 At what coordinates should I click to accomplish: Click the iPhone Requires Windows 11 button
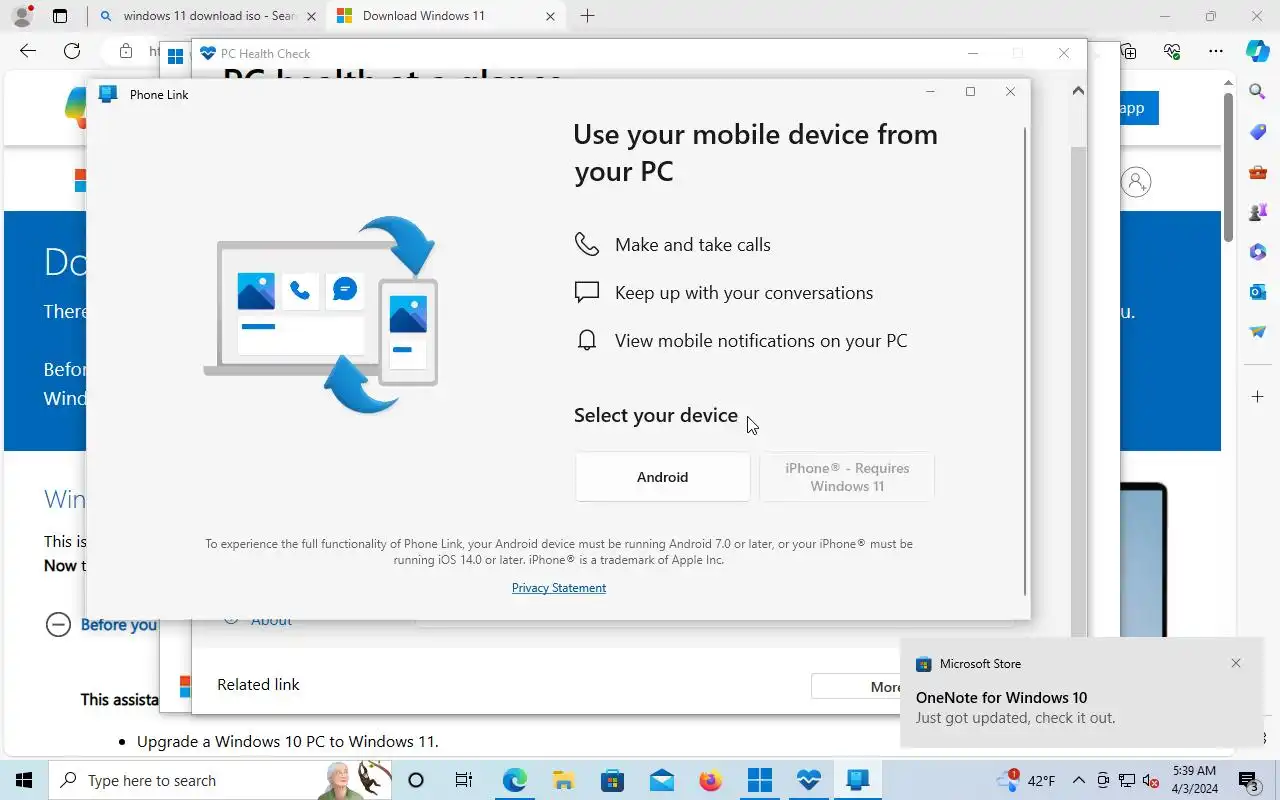[x=847, y=477]
